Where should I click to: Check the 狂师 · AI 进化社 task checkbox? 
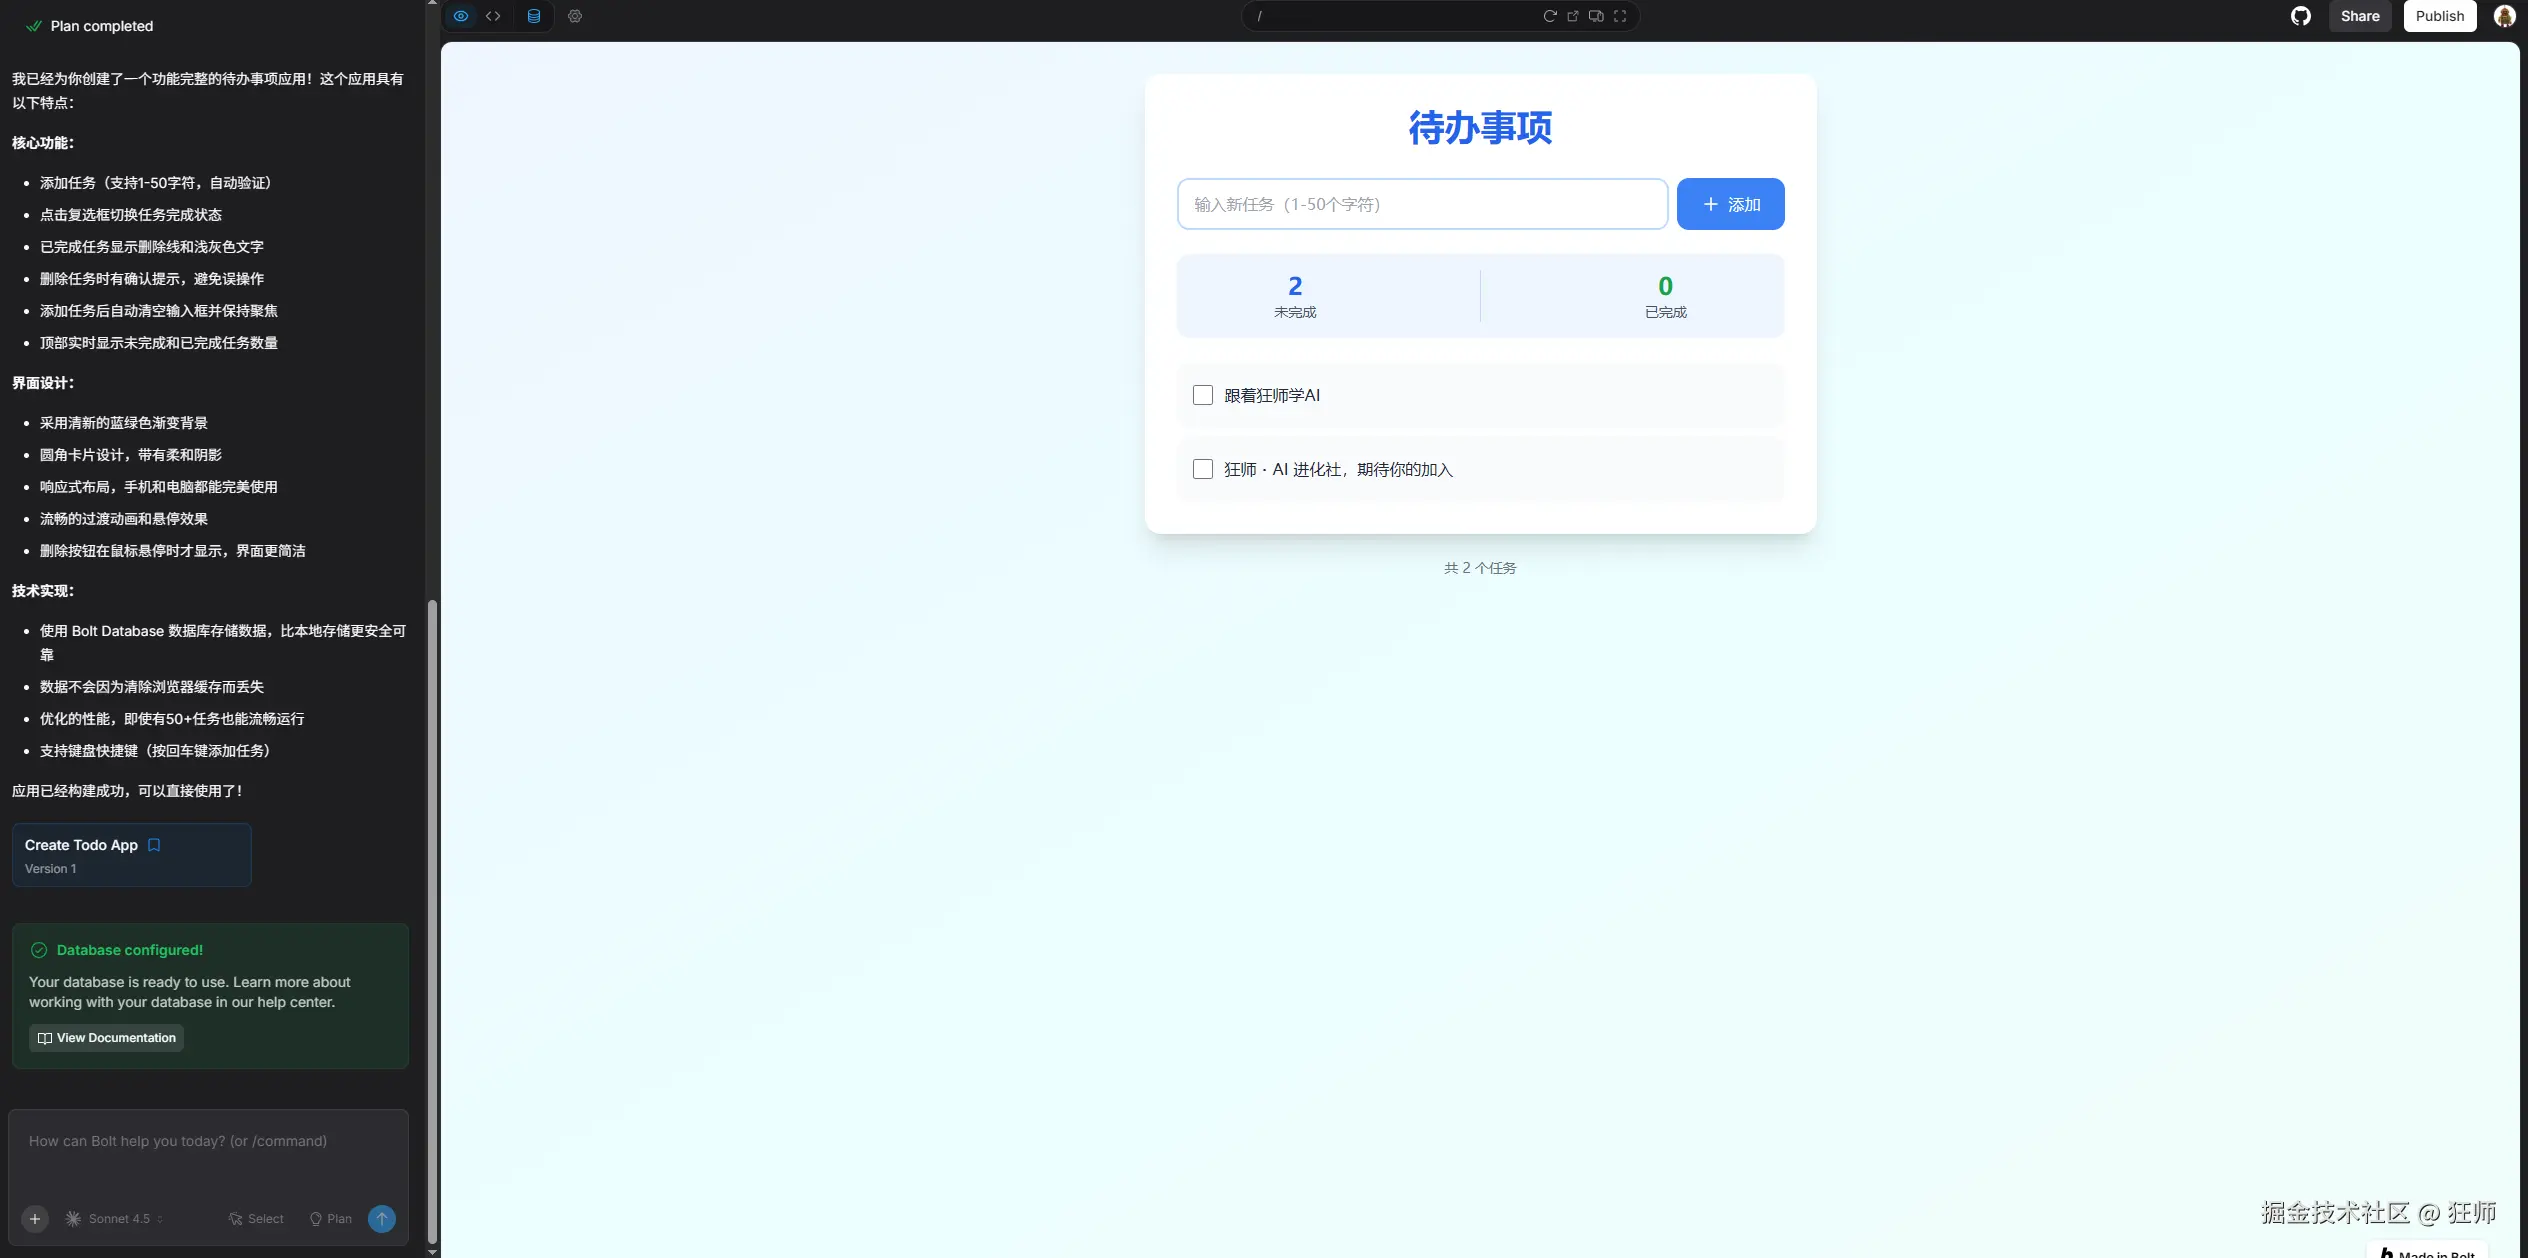(1203, 469)
